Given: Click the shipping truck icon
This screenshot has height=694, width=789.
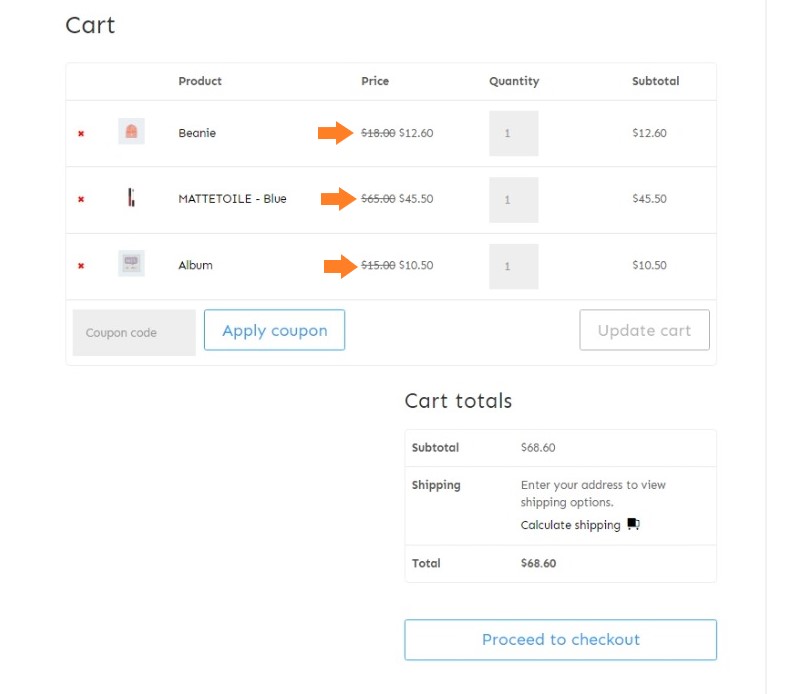Looking at the screenshot, I should (x=634, y=524).
